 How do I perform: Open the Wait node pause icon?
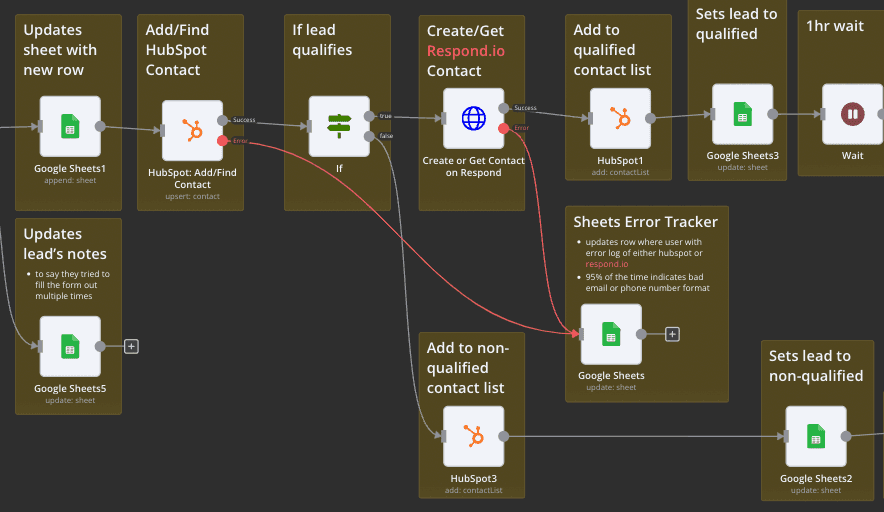pos(852,114)
